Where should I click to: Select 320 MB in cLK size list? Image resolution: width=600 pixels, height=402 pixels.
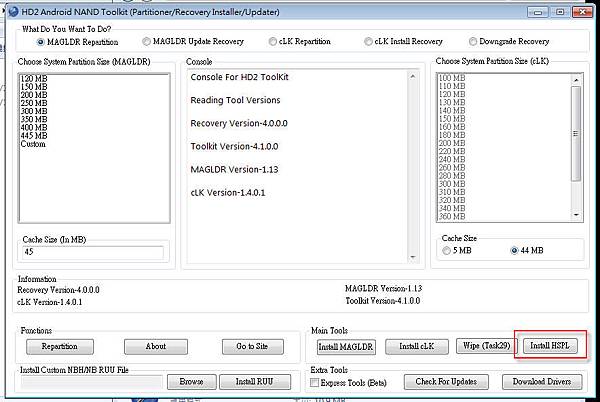pyautogui.click(x=452, y=200)
